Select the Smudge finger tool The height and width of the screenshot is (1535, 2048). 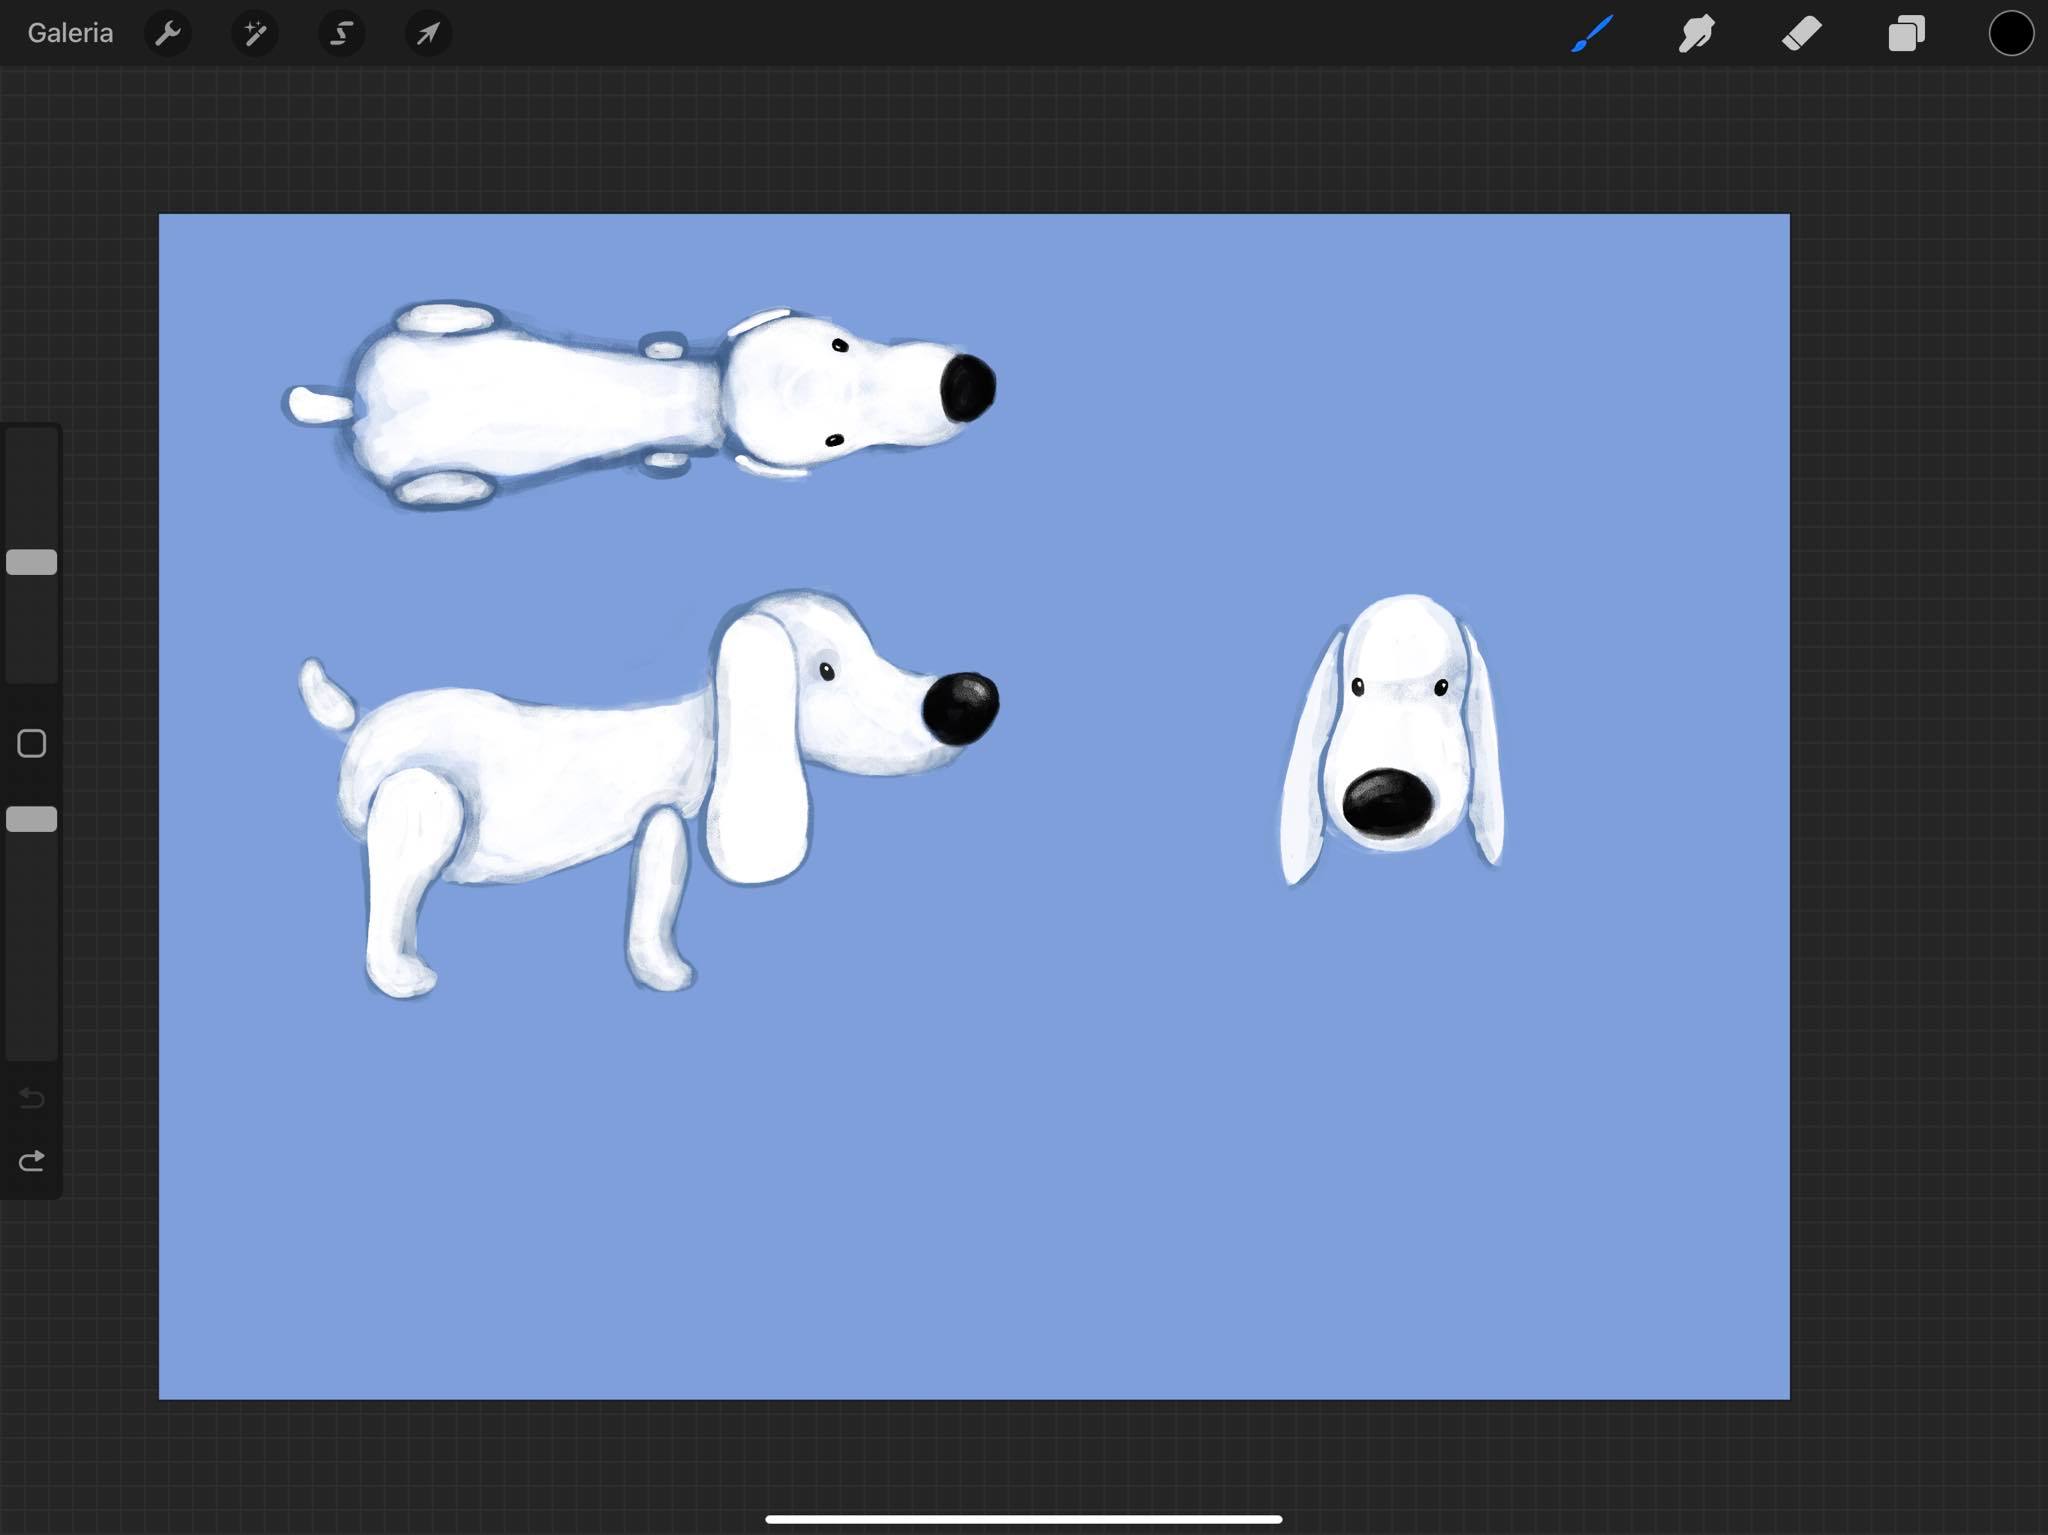click(1696, 34)
